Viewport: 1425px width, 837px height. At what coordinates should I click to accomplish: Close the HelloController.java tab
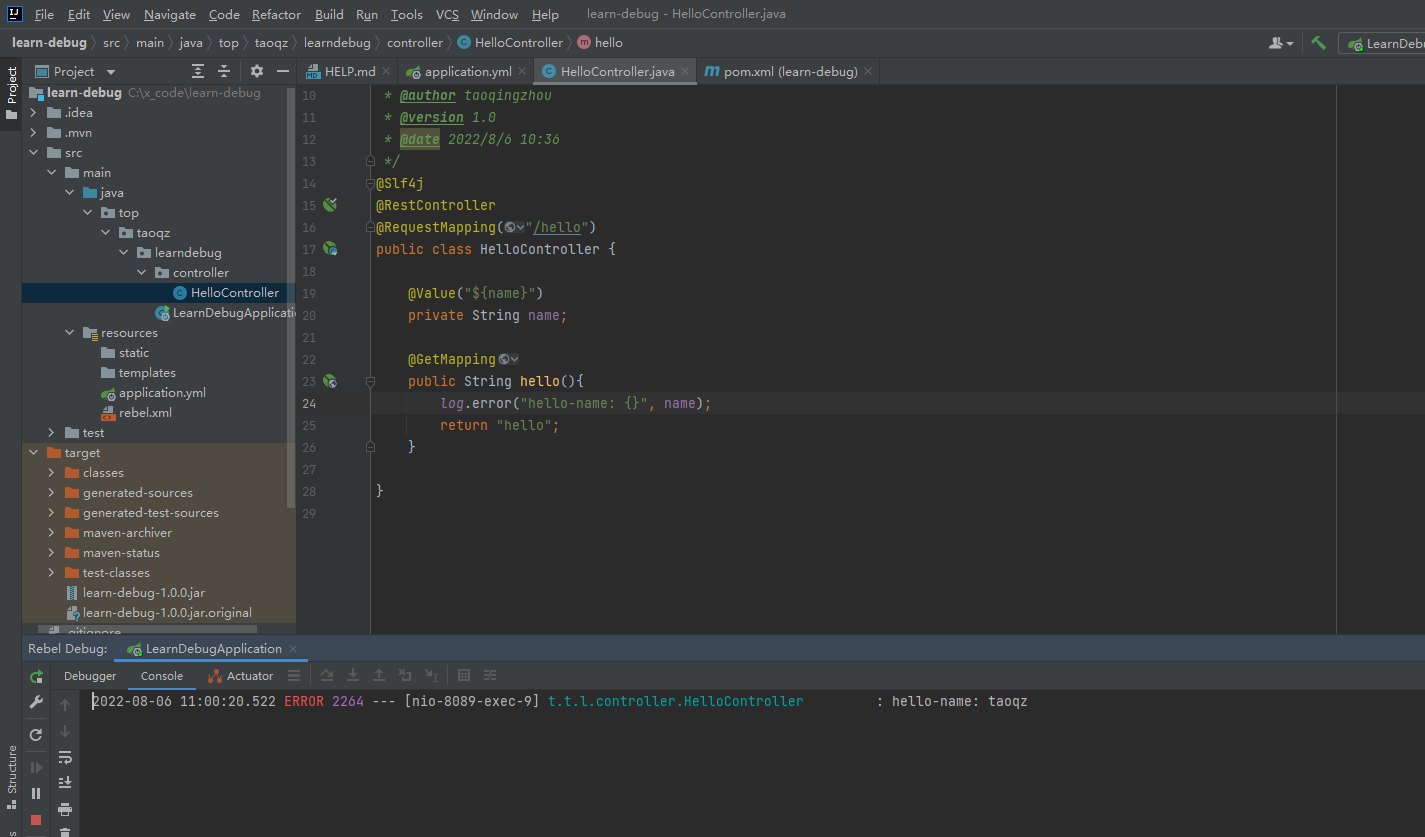pyautogui.click(x=685, y=72)
